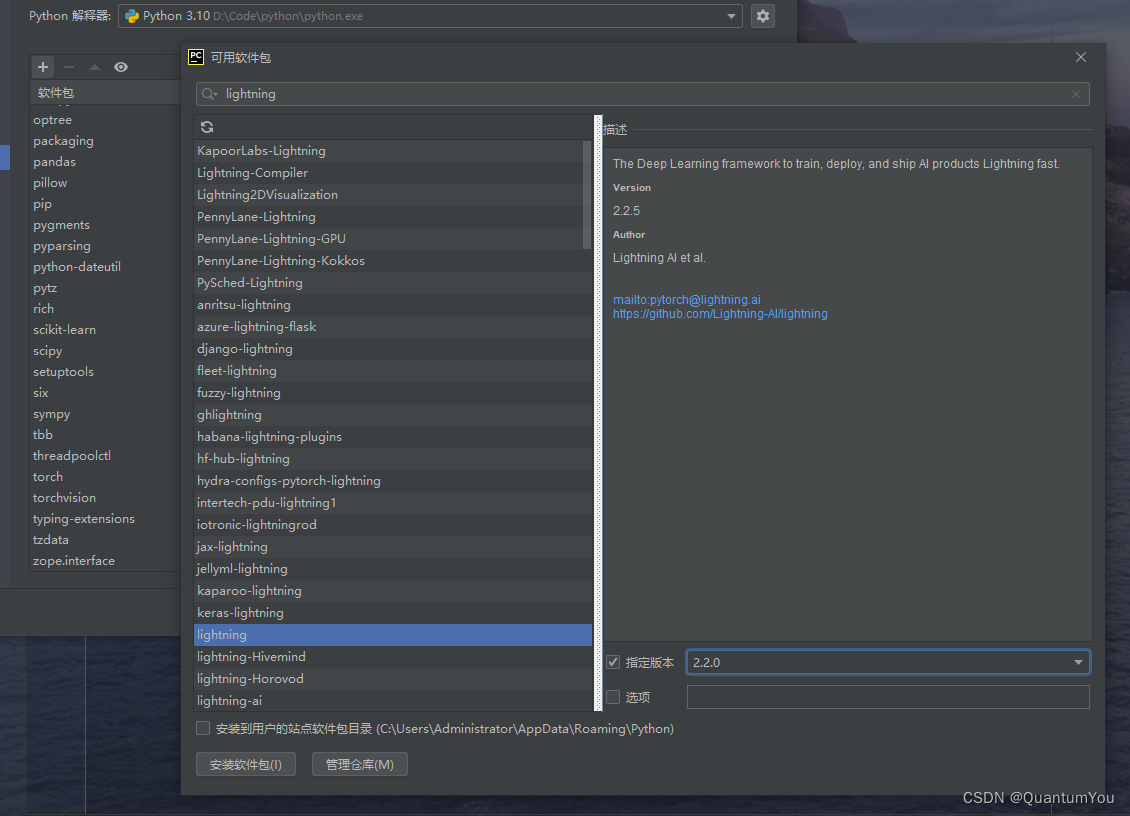The width and height of the screenshot is (1130, 816).
Task: Select optree in installed packages list
Action: [105, 120]
